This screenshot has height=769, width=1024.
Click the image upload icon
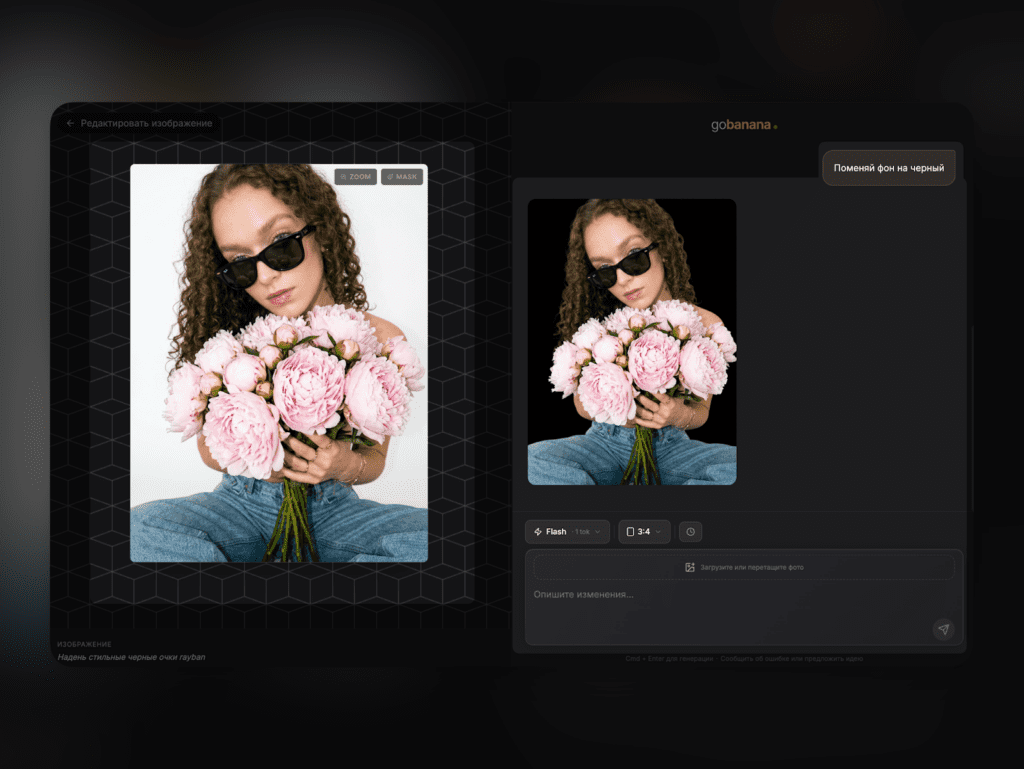(690, 567)
